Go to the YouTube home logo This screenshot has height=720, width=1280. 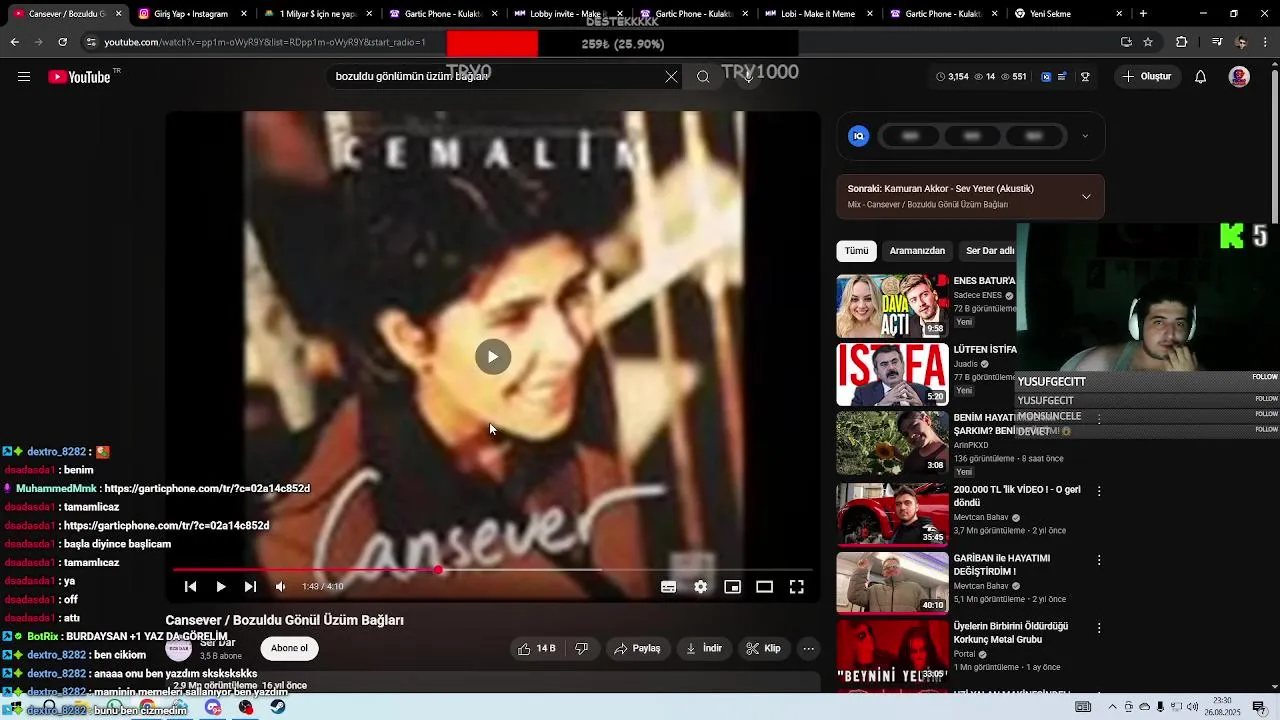coord(79,77)
